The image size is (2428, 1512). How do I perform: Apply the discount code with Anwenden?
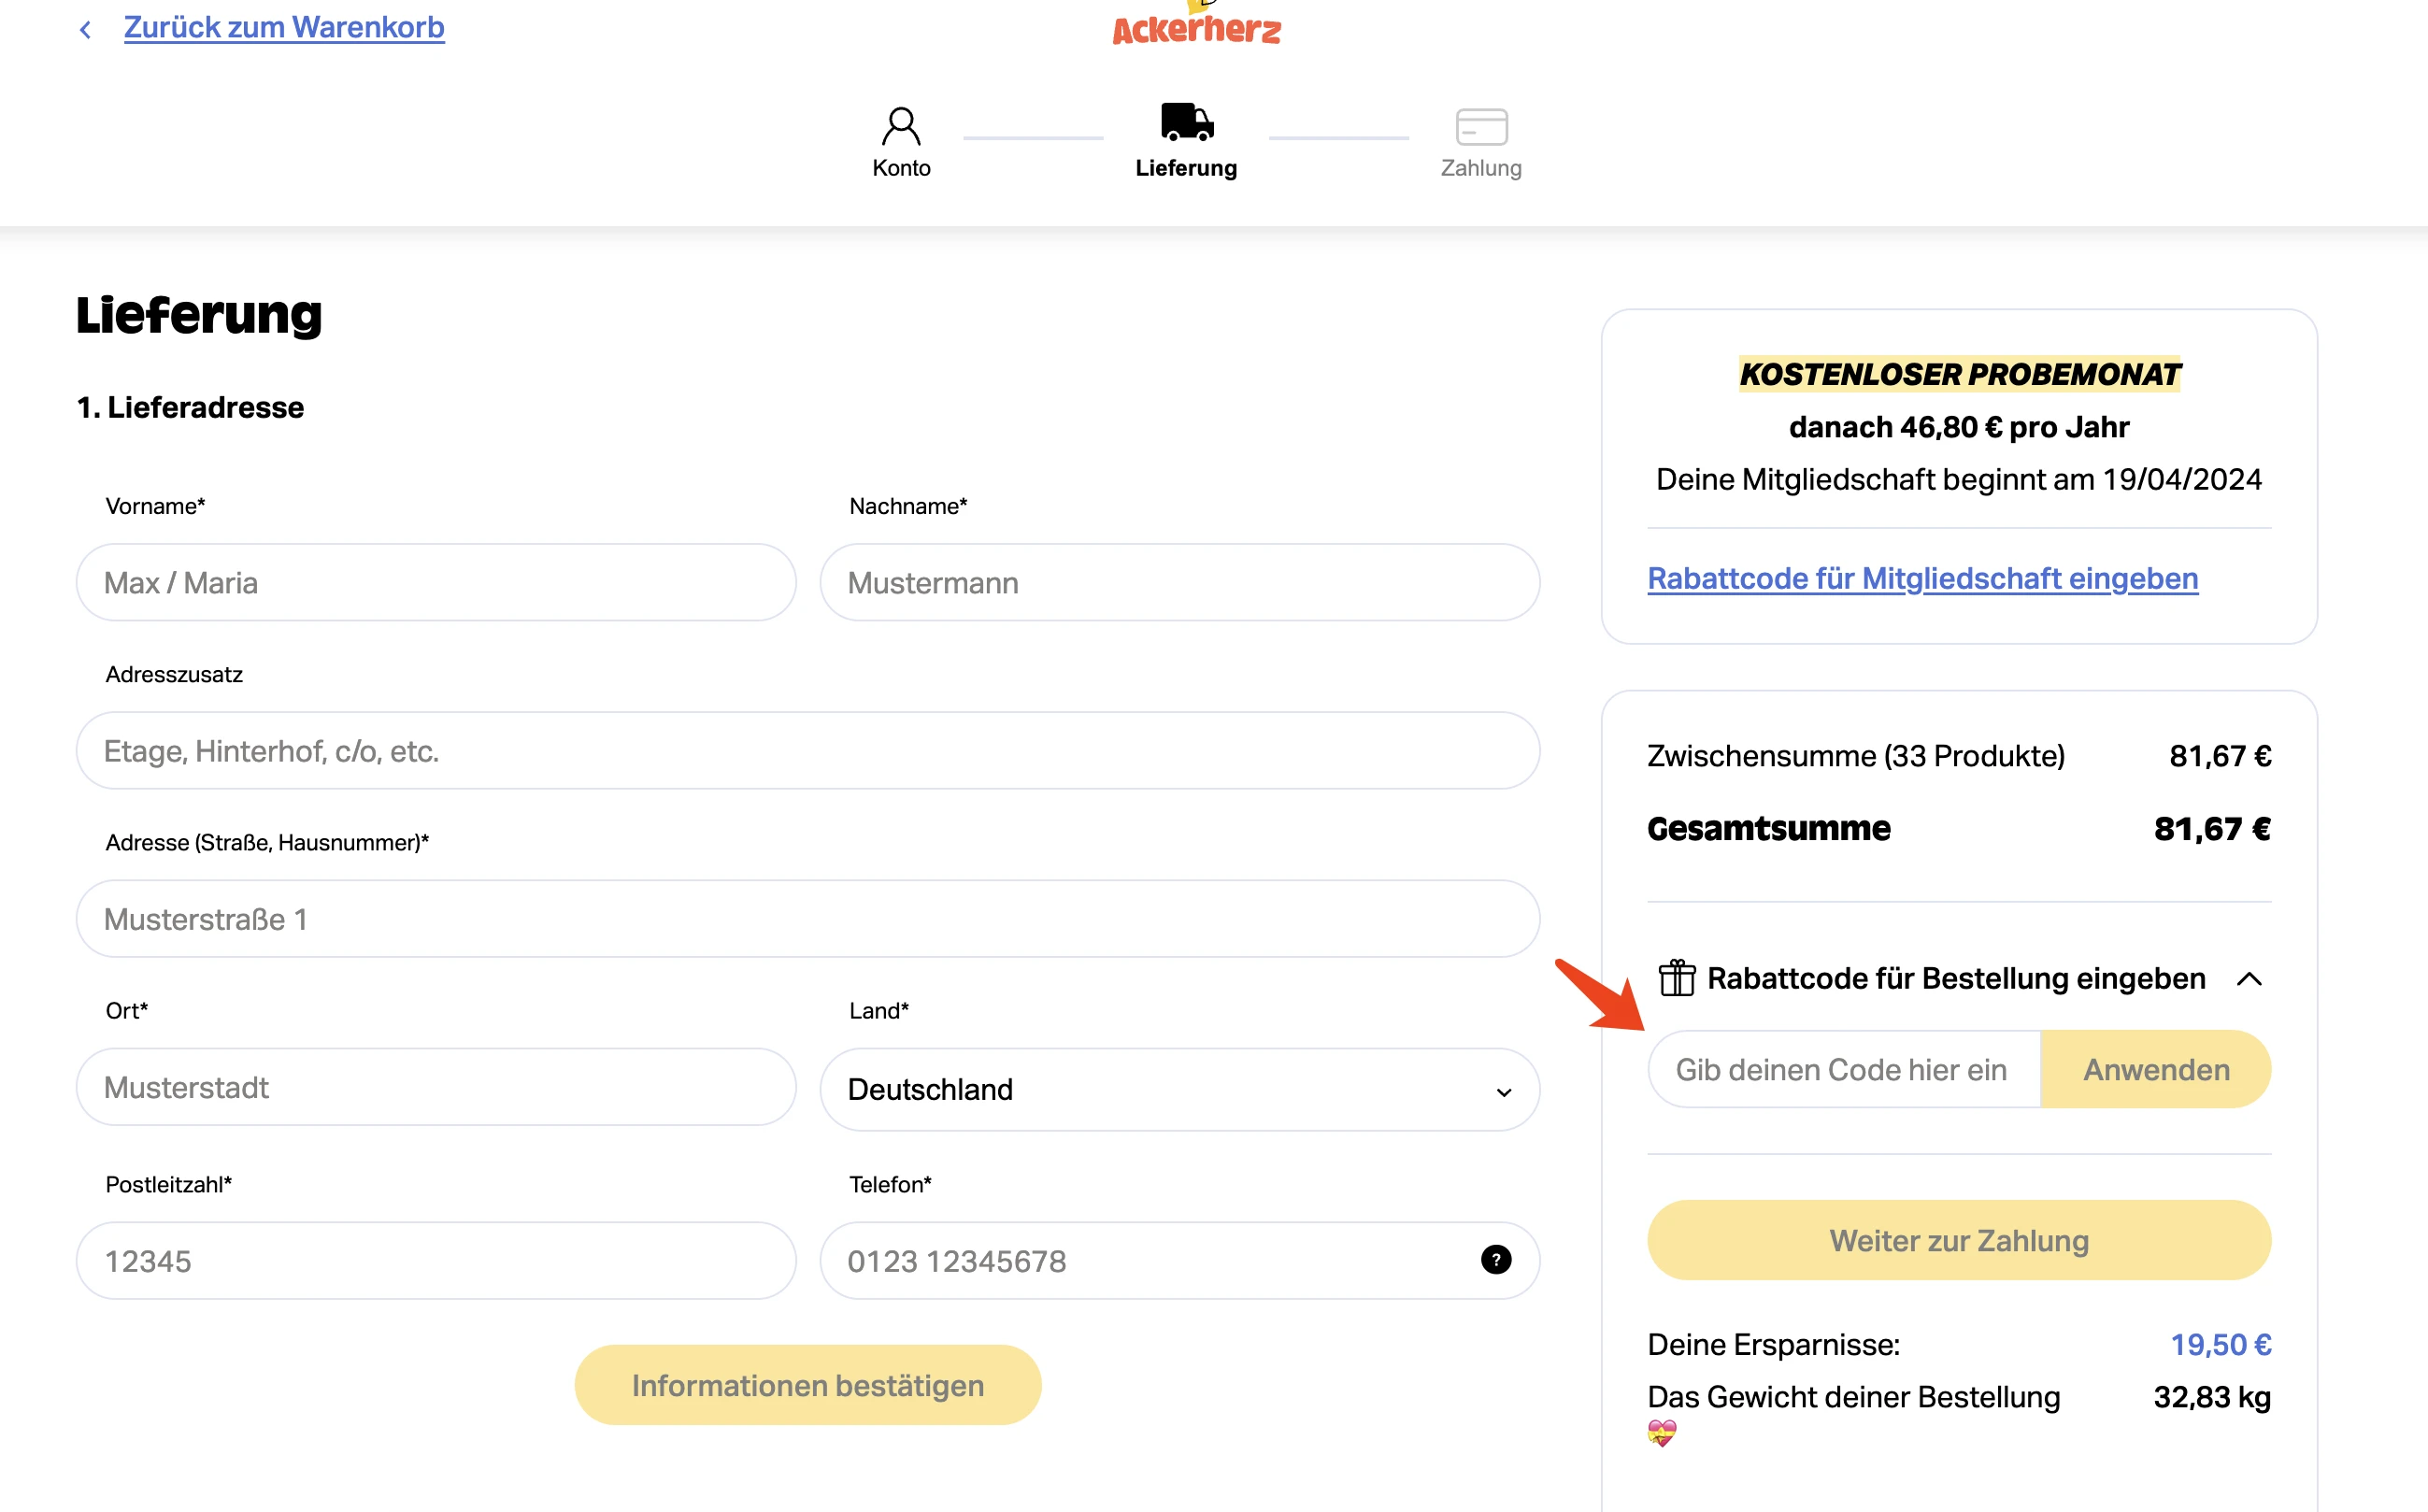(x=2156, y=1069)
